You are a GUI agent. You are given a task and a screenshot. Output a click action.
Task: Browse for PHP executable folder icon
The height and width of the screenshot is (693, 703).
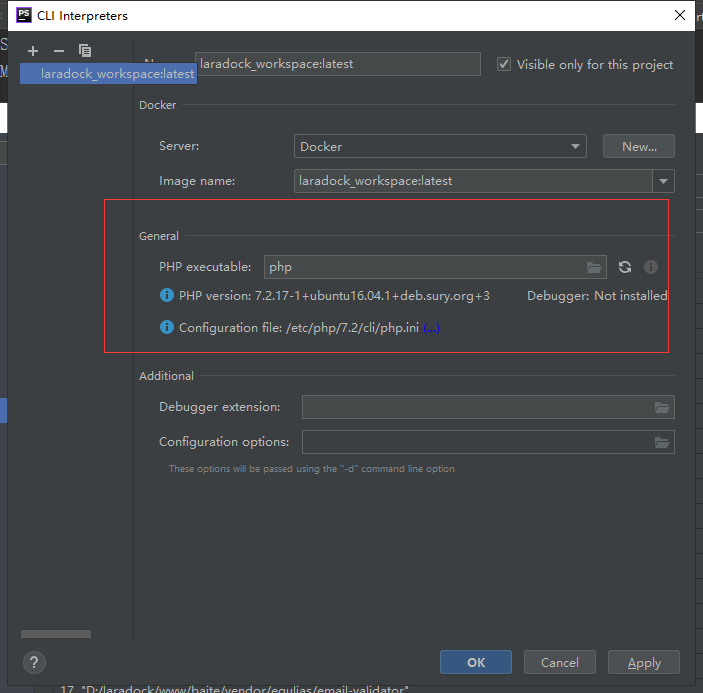point(594,267)
